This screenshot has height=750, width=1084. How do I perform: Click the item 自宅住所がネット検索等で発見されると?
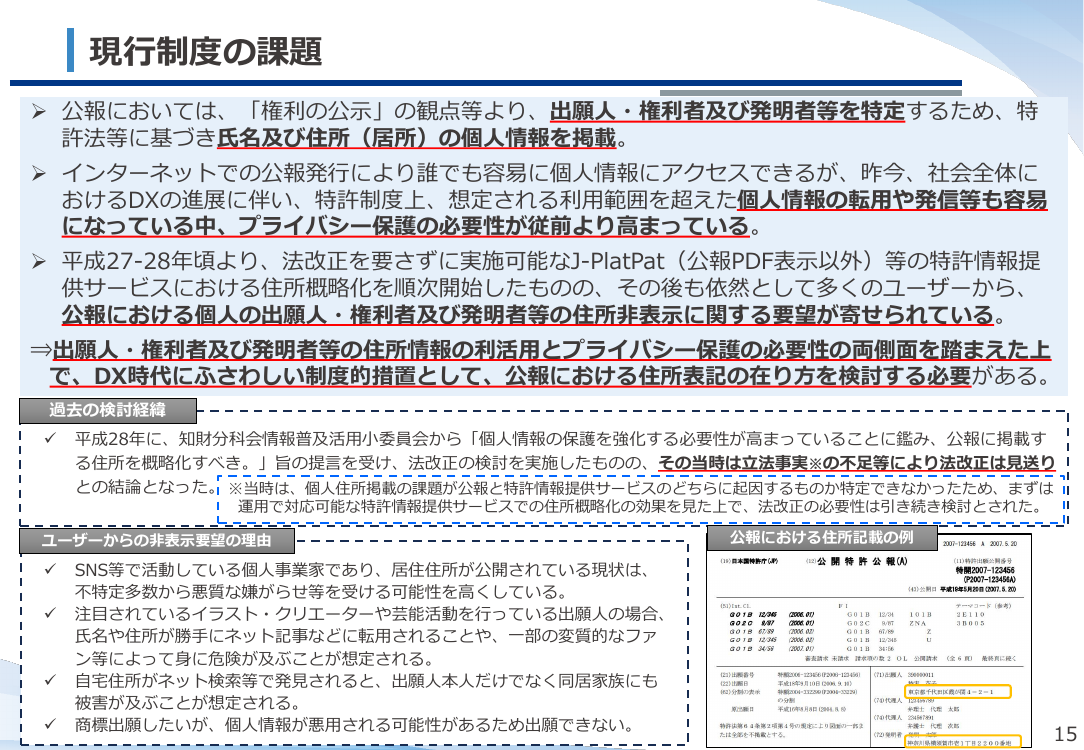[x=366, y=681]
